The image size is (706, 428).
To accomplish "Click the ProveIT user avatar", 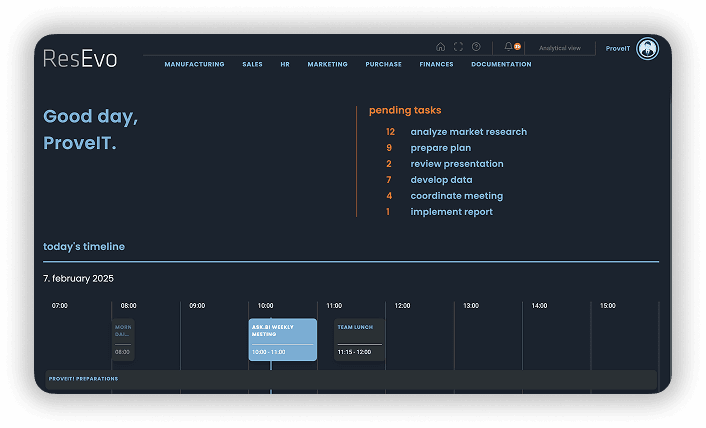I will [x=647, y=49].
